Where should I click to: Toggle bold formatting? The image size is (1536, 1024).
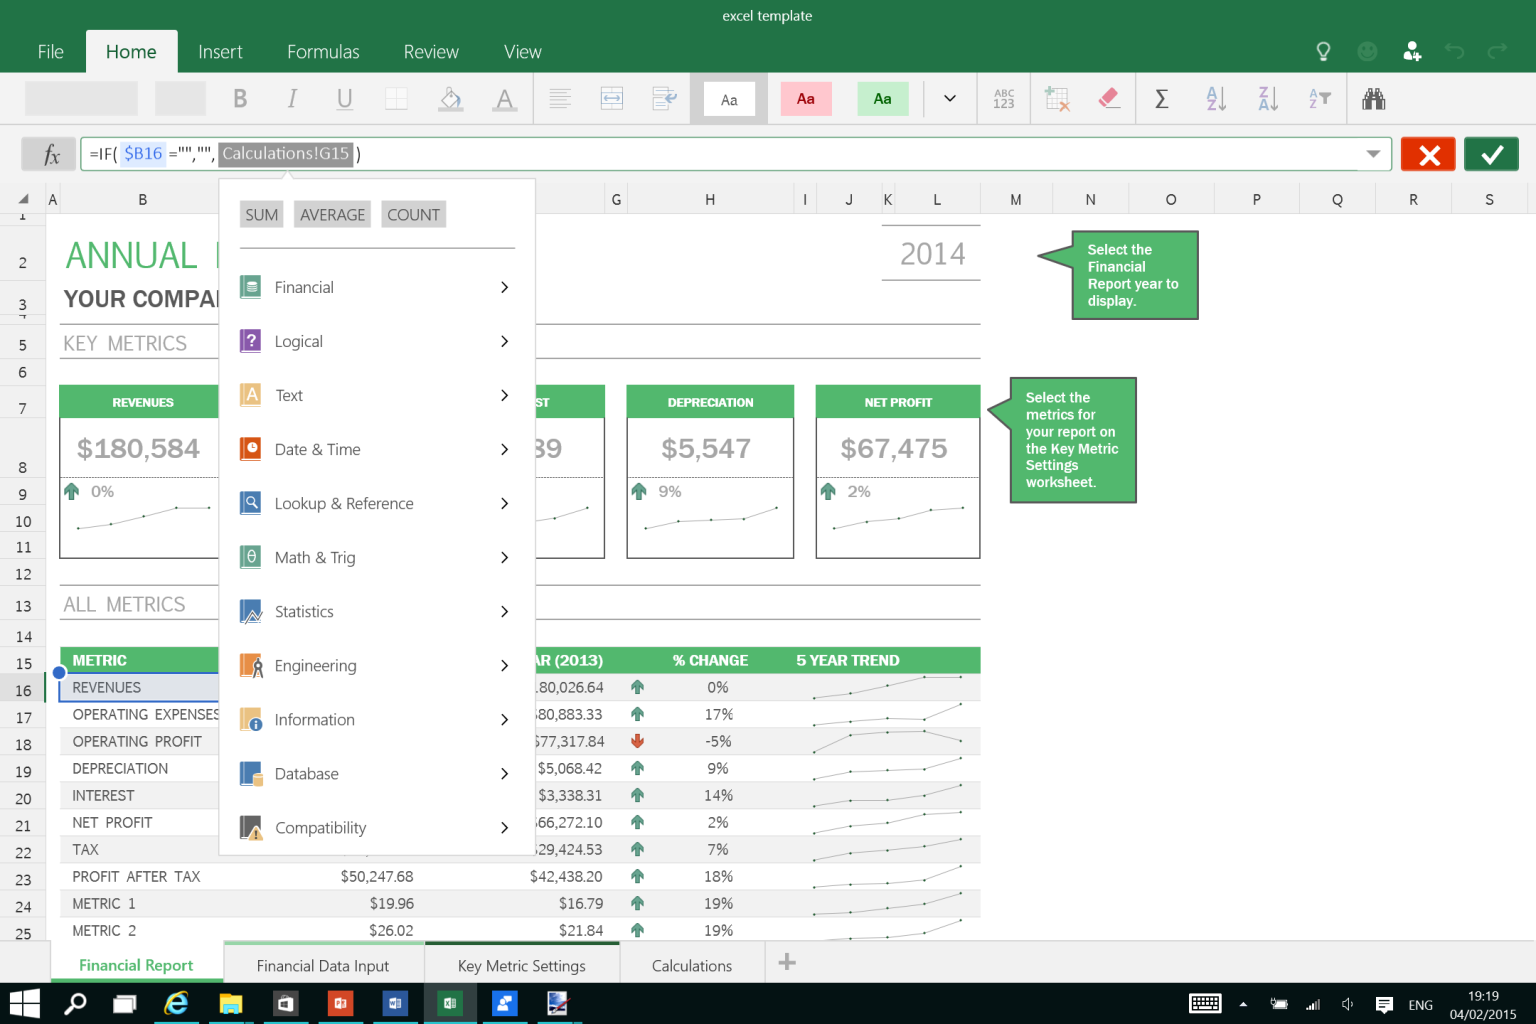pos(239,98)
